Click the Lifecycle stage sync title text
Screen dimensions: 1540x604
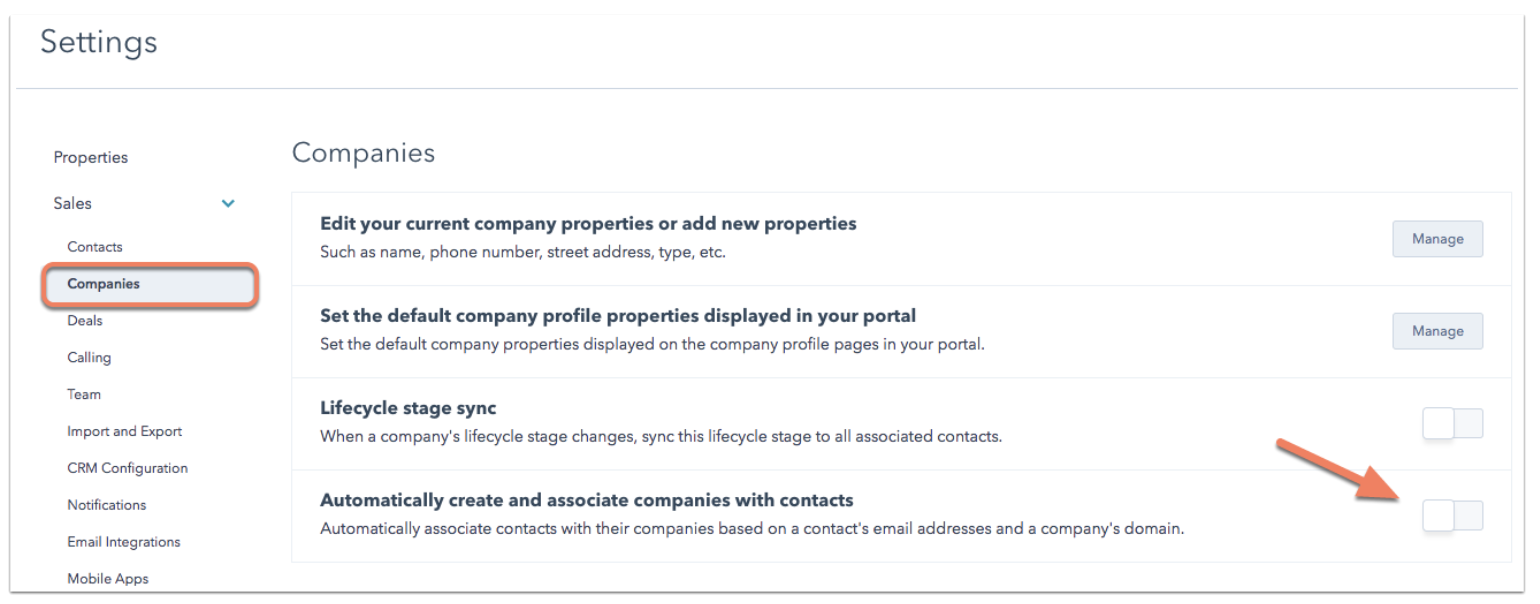408,408
